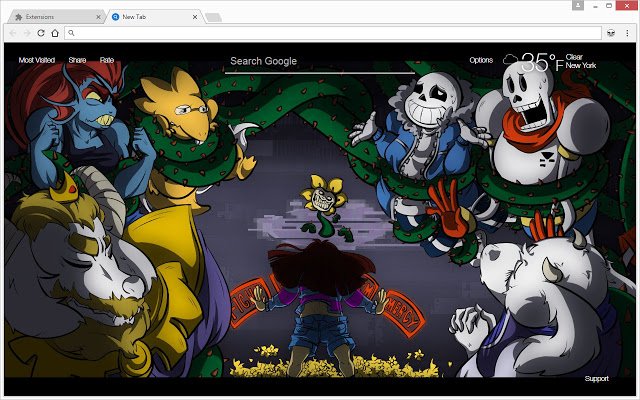The width and height of the screenshot is (640, 400).
Task: Click the 35°F temperature reading
Action: point(542,62)
